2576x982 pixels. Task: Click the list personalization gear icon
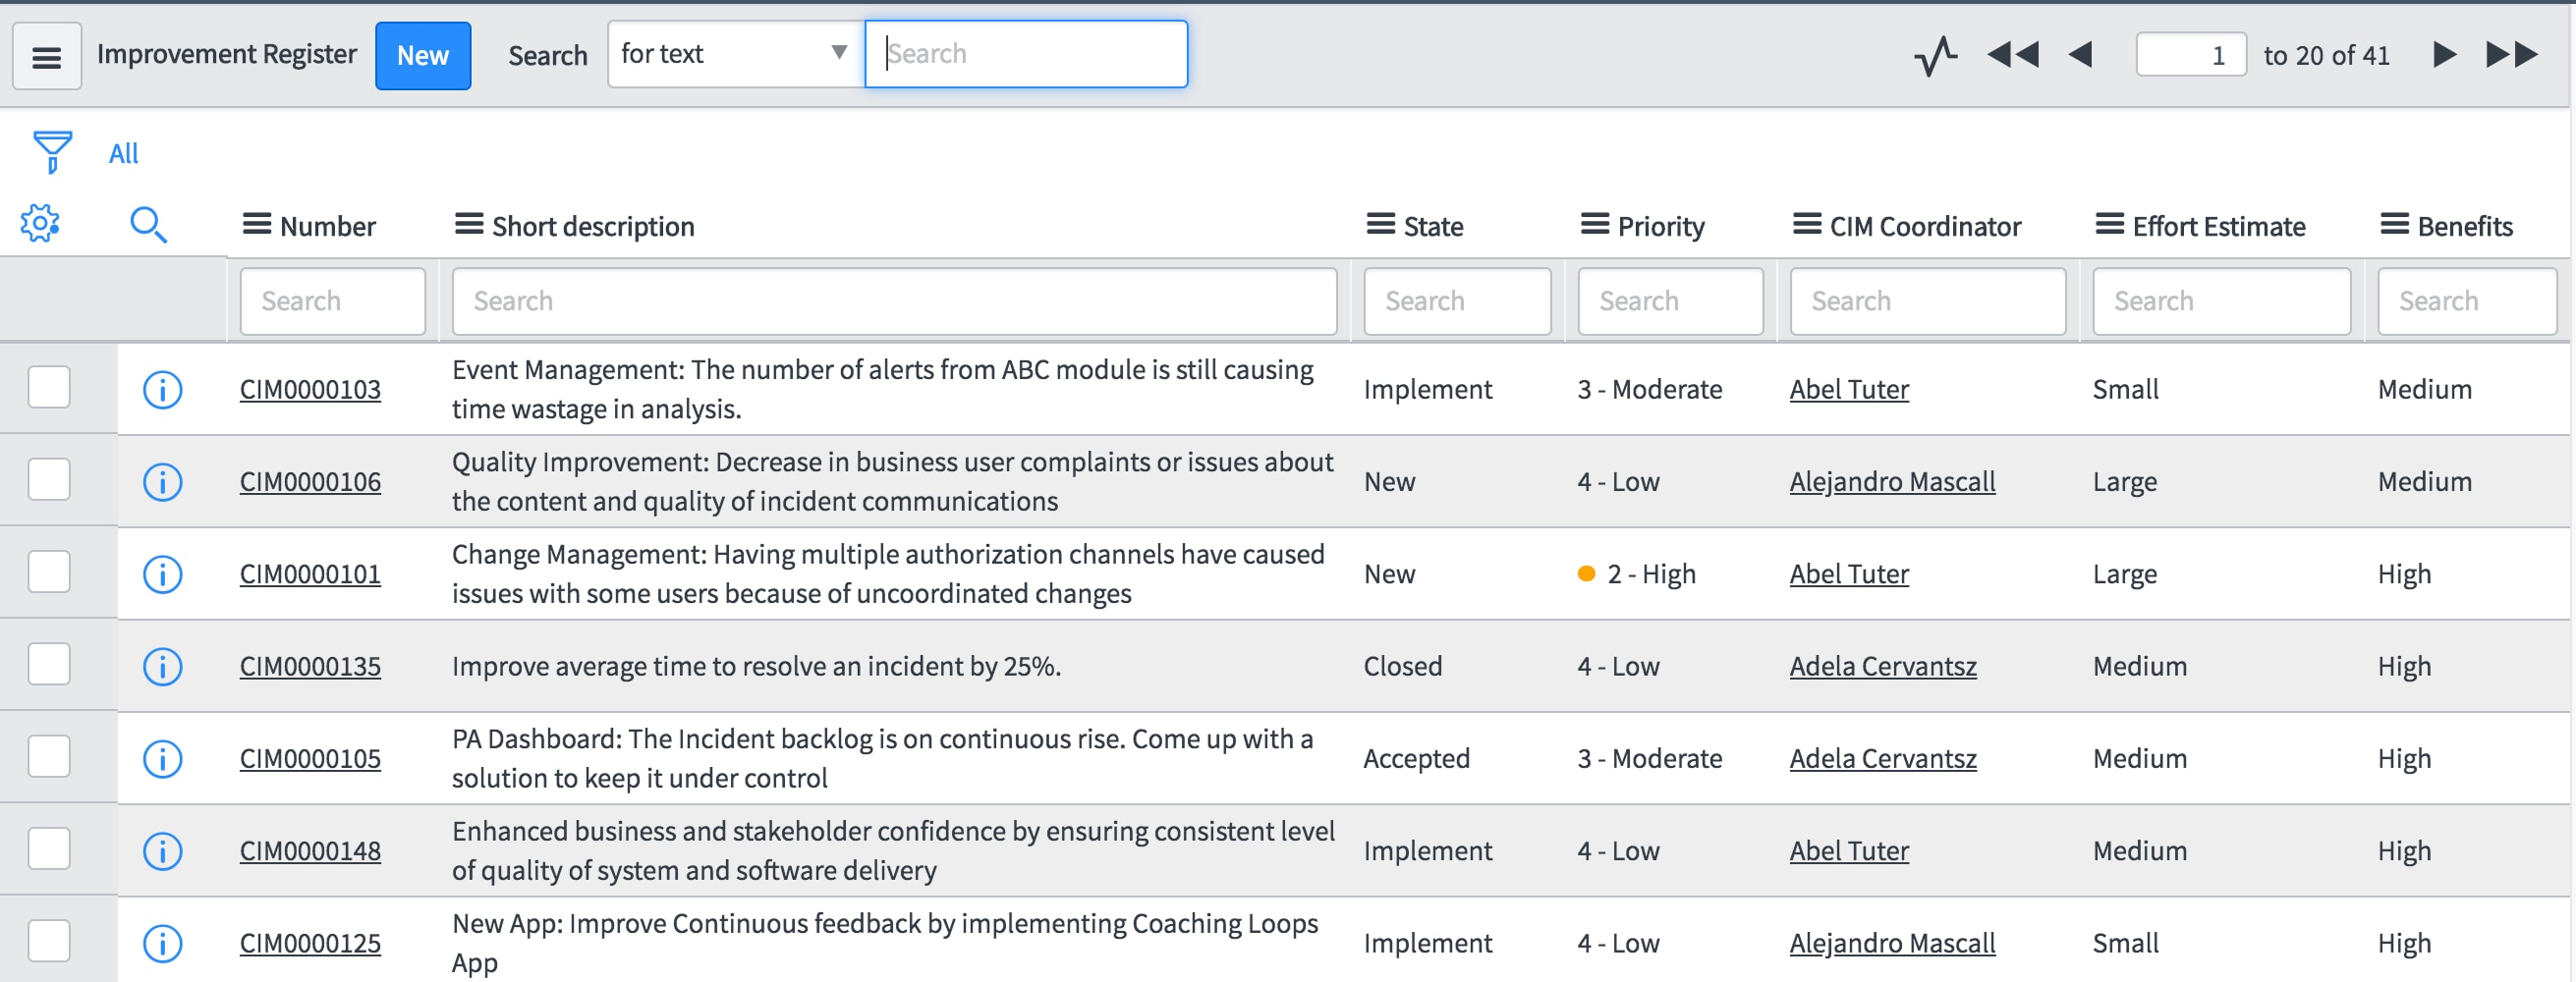coord(42,225)
